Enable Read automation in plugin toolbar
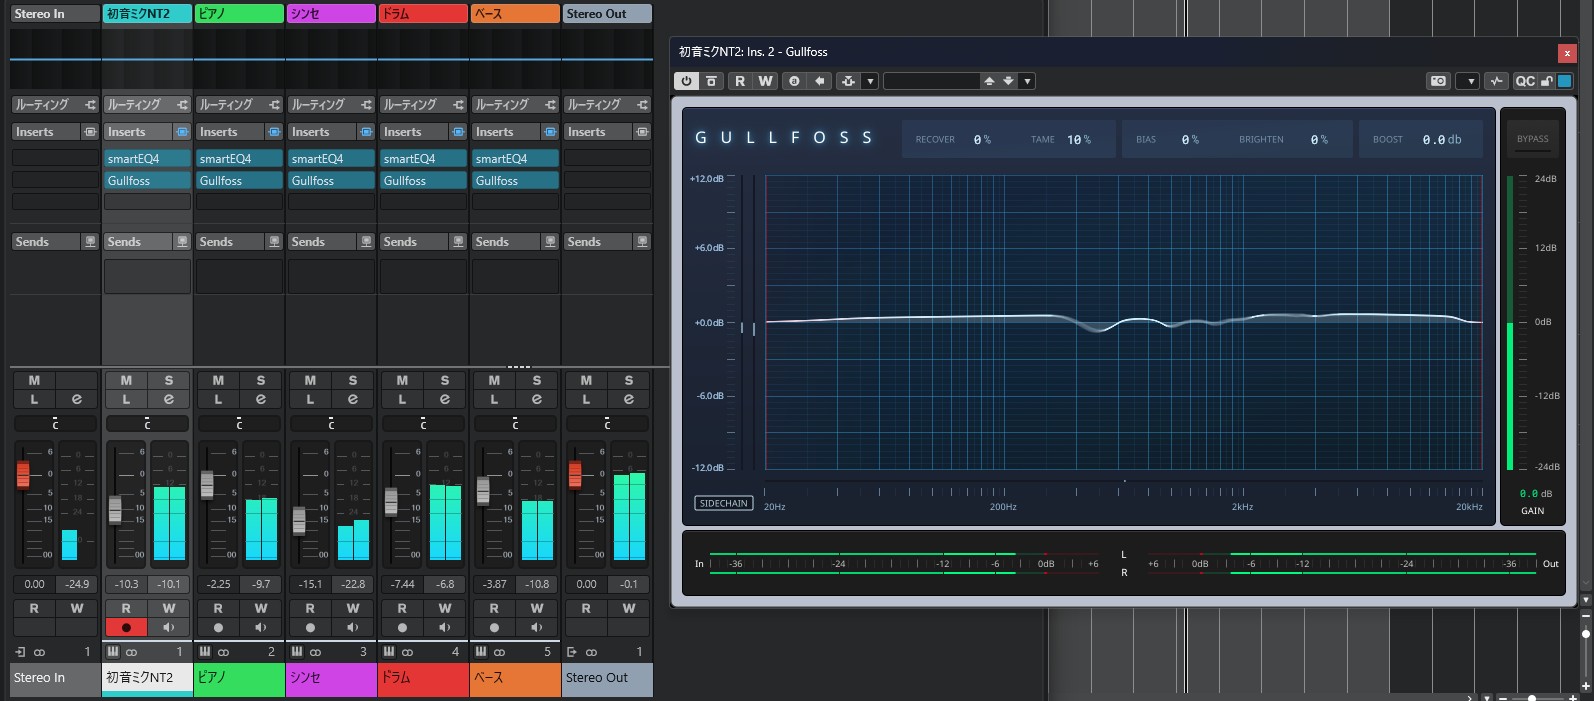1594x701 pixels. pos(740,81)
